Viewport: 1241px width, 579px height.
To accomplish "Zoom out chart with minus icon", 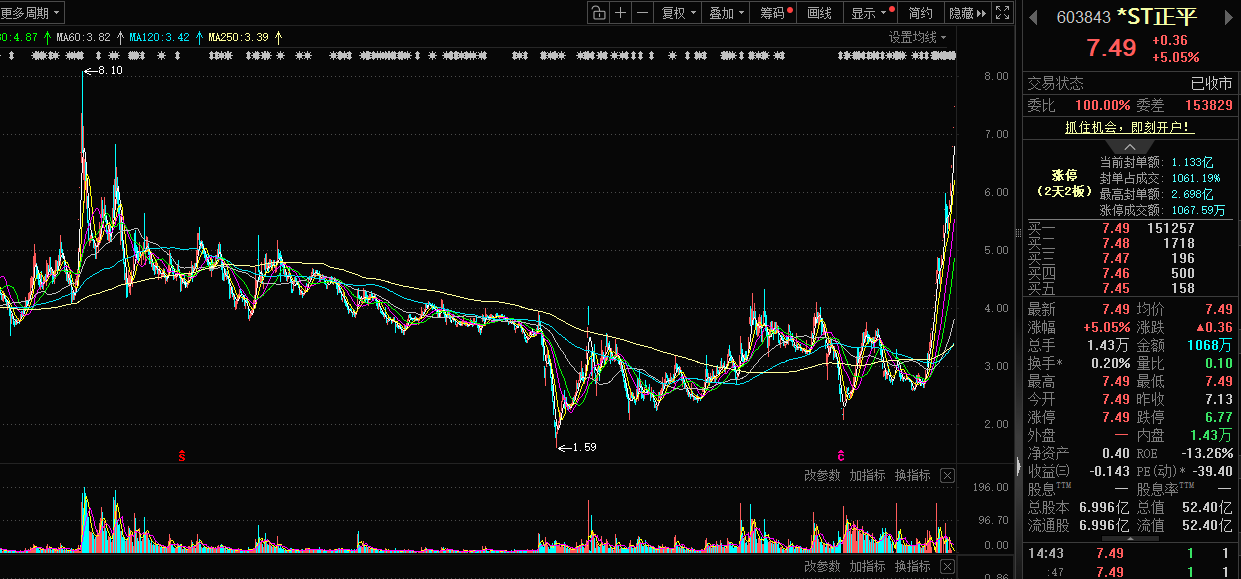I will coord(643,13).
